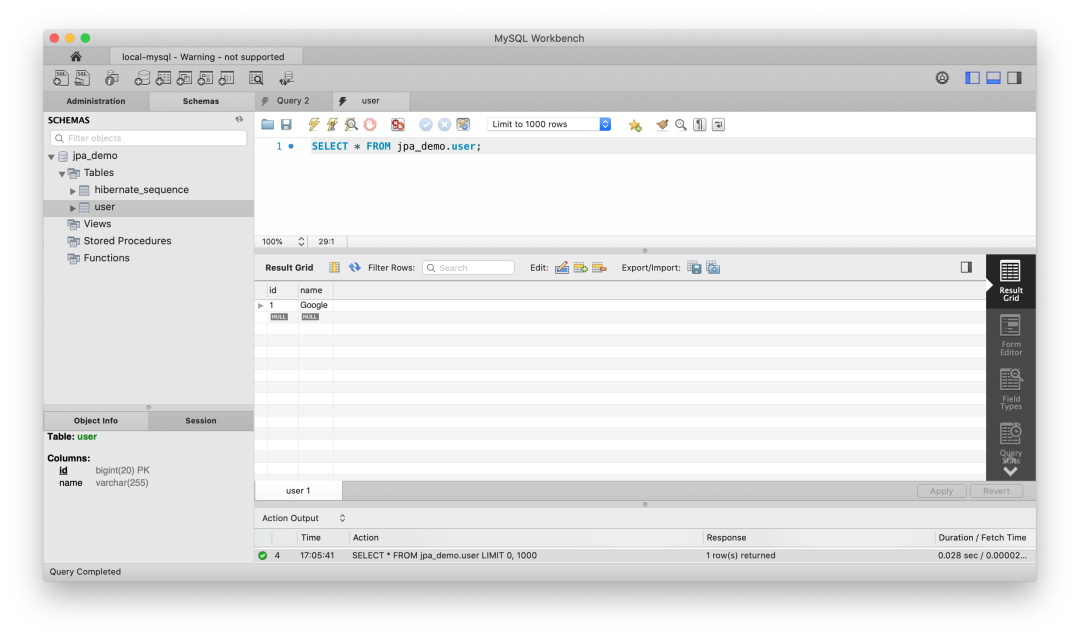
Task: Refresh the result grid data
Action: 355,267
